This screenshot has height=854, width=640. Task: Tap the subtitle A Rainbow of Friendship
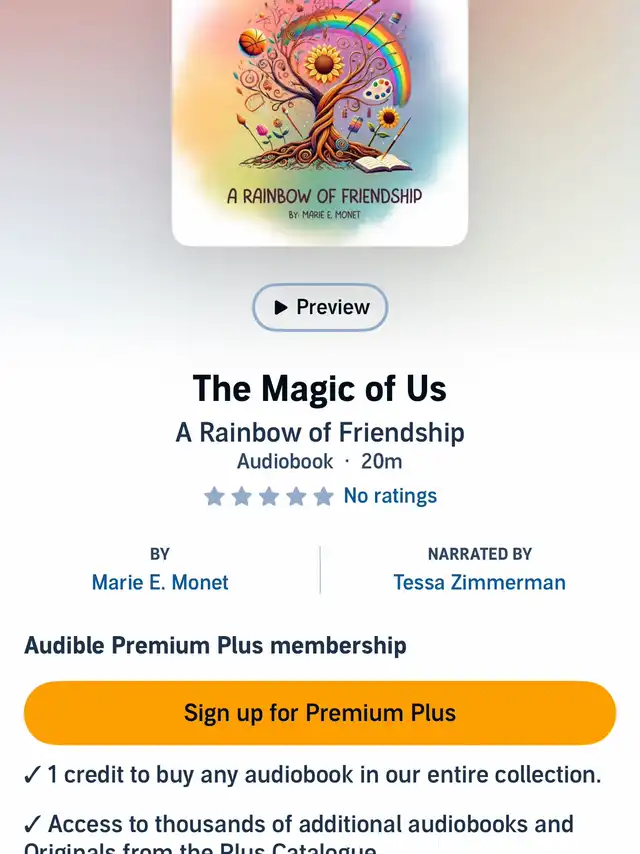[x=320, y=432]
